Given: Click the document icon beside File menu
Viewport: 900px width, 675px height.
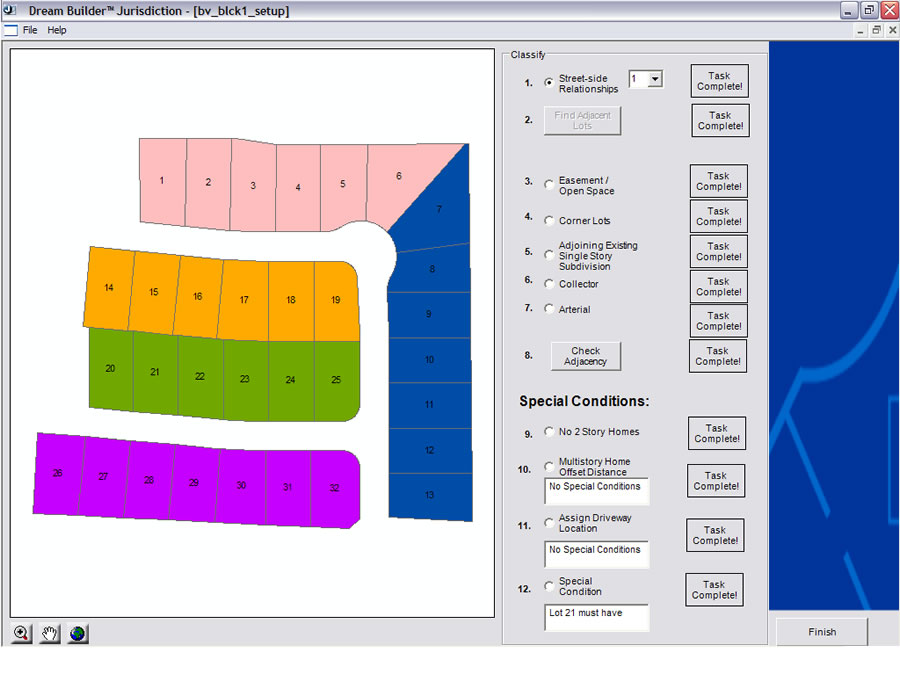Looking at the screenshot, I should click(11, 30).
